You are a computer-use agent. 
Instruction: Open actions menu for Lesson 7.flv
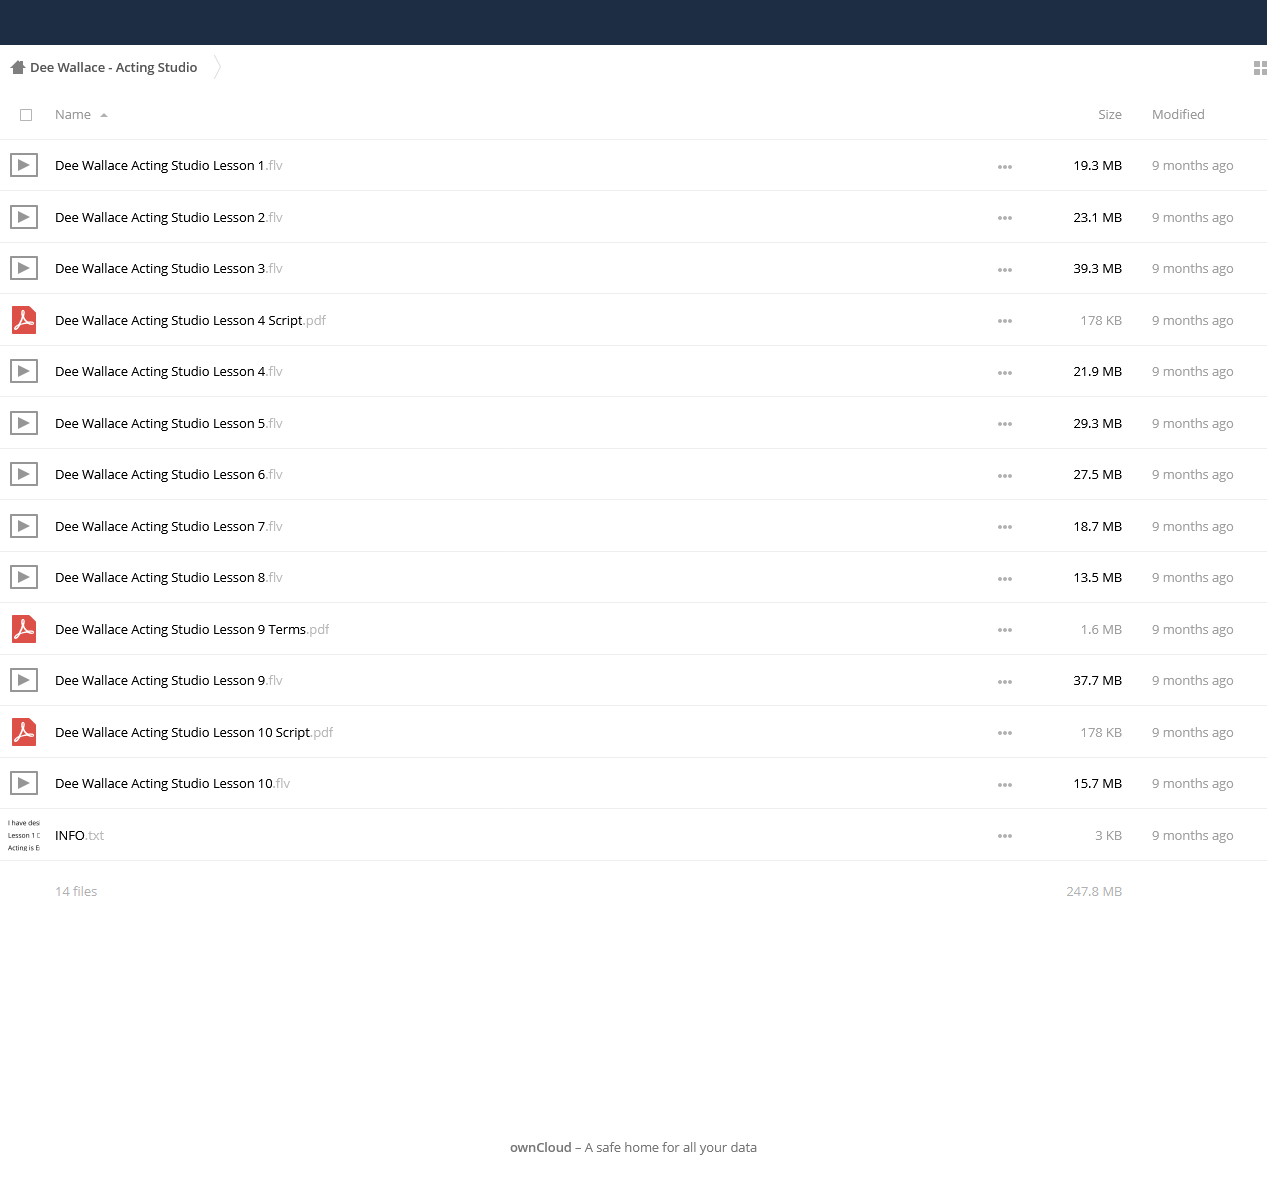(x=1005, y=527)
